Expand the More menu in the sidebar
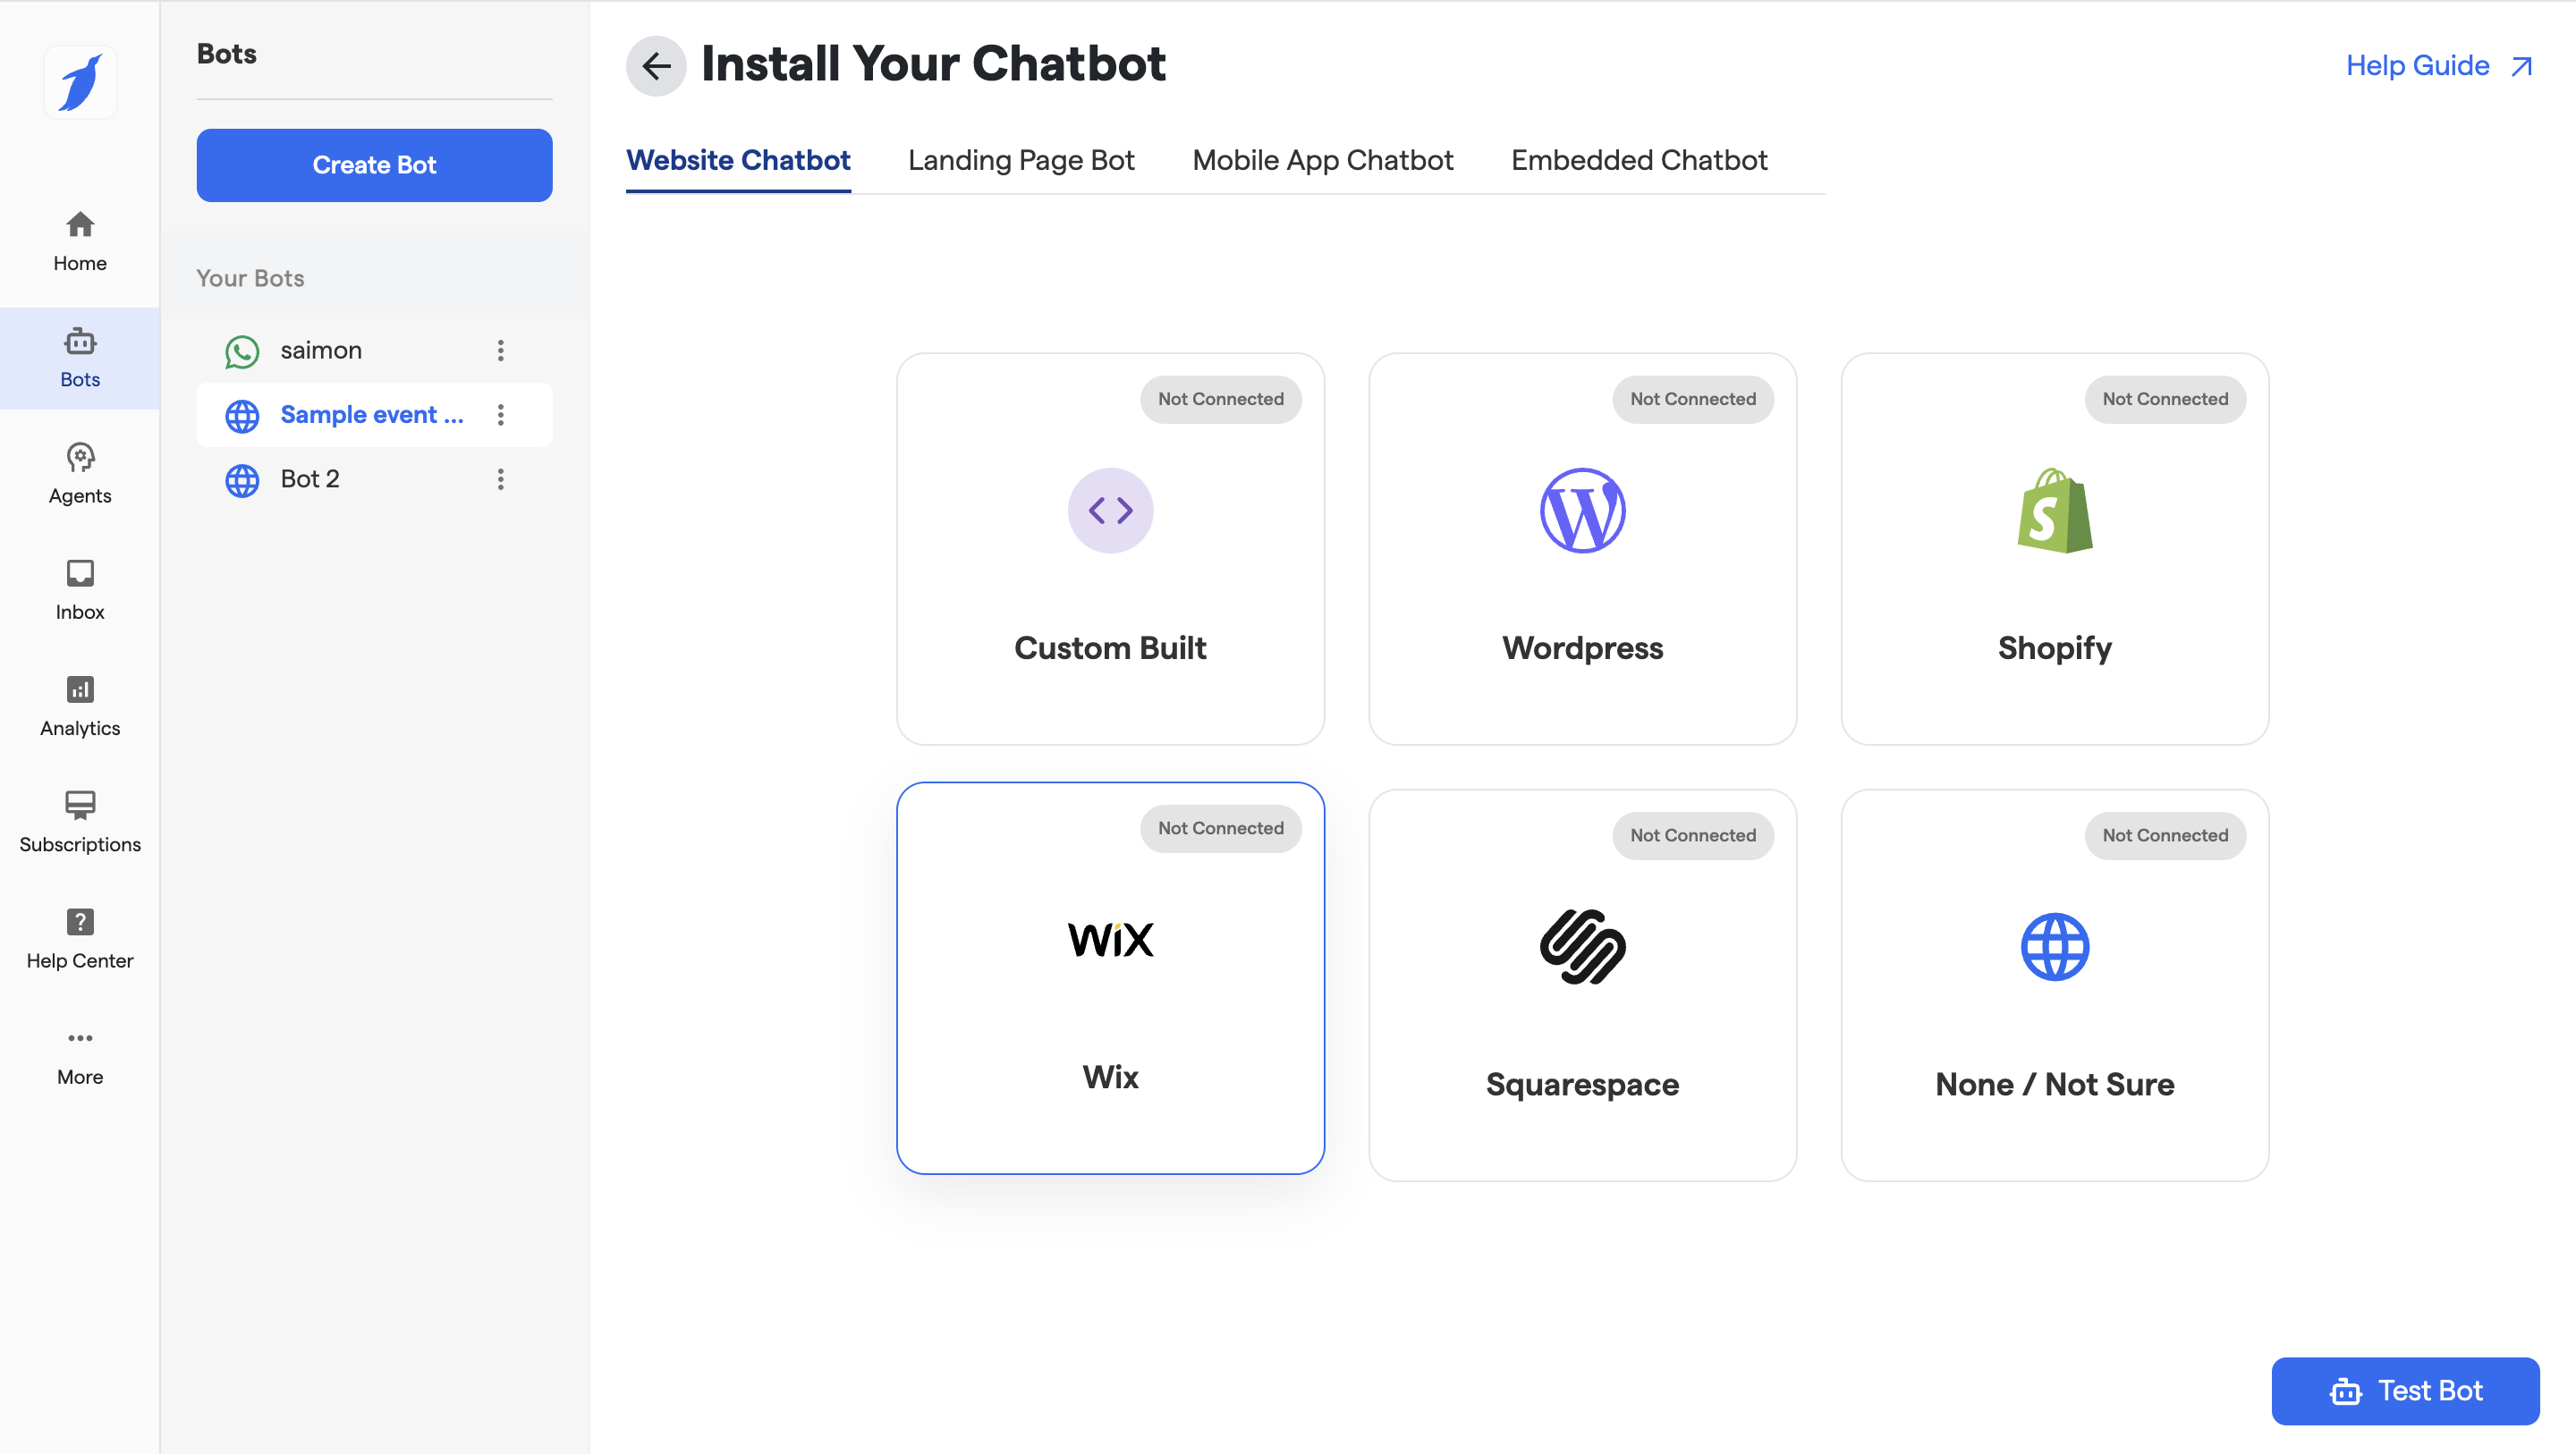This screenshot has height=1454, width=2576. coord(80,1055)
